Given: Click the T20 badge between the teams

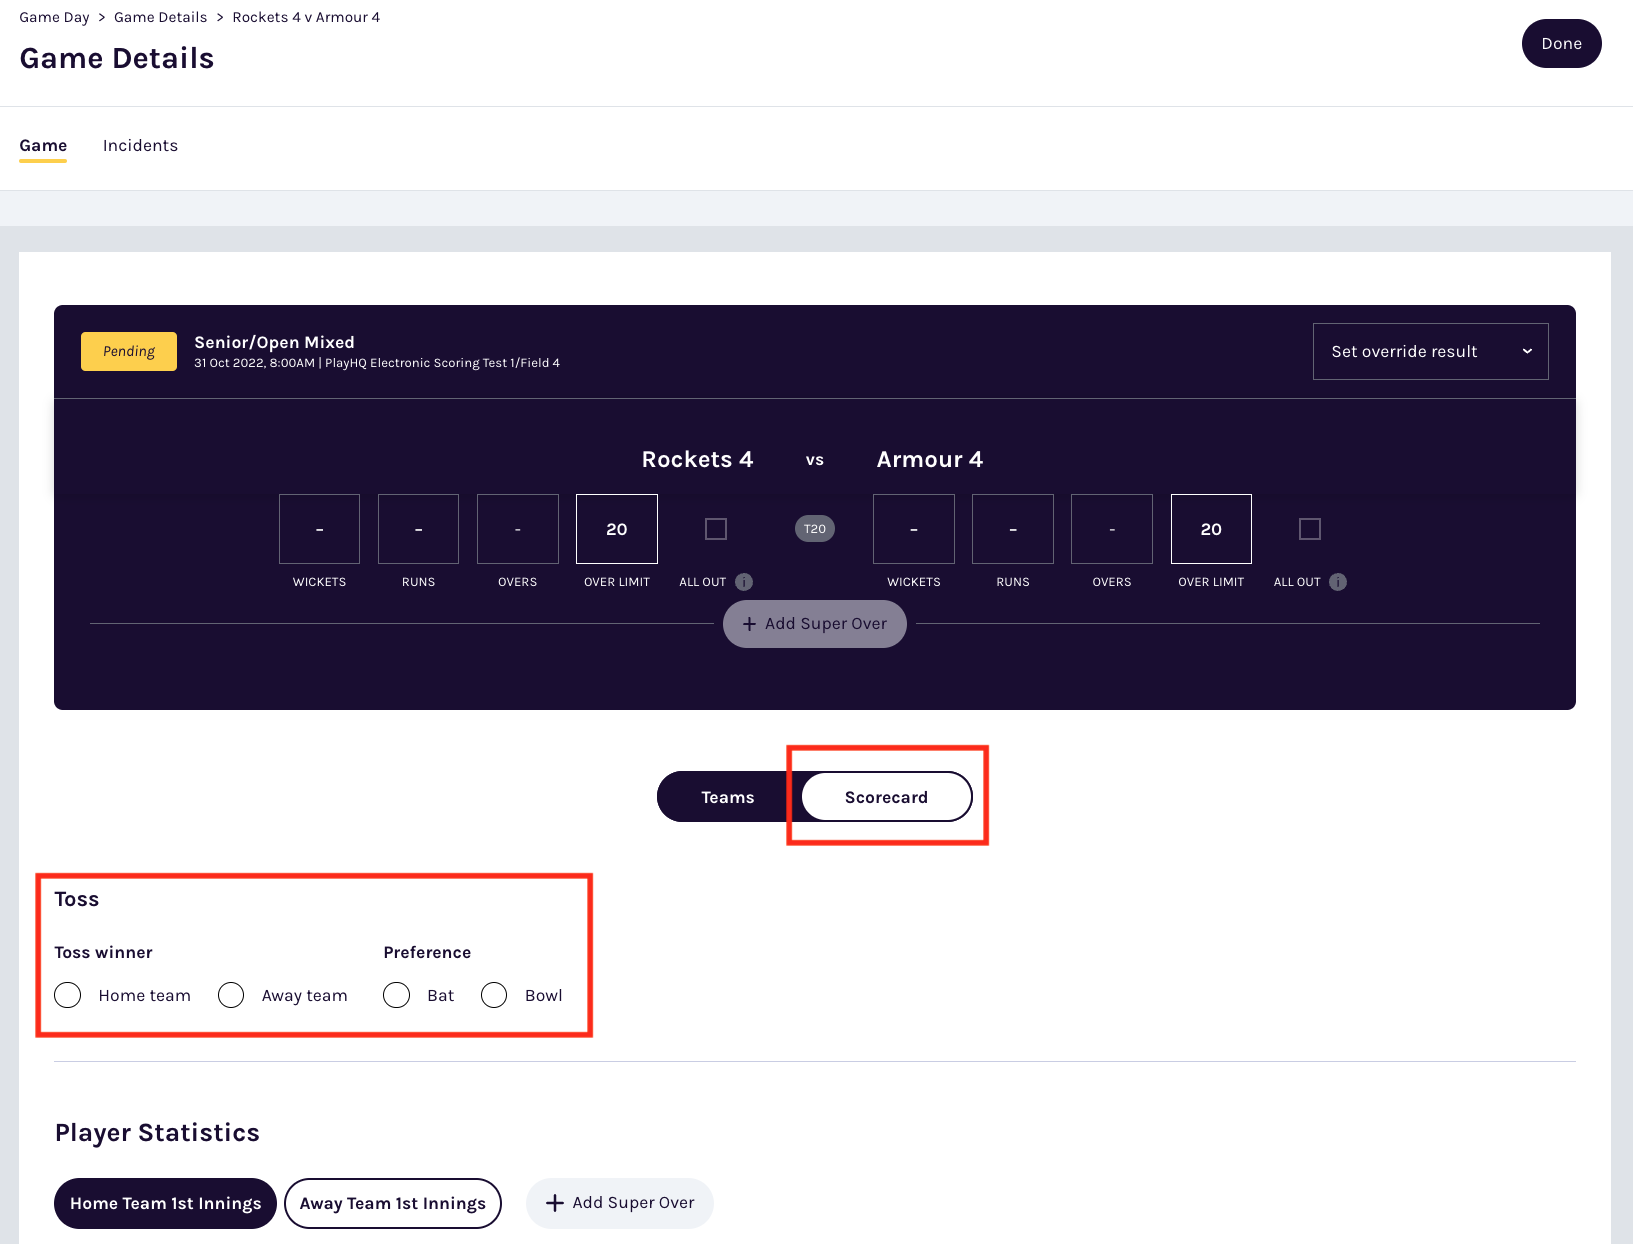Looking at the screenshot, I should coord(814,529).
